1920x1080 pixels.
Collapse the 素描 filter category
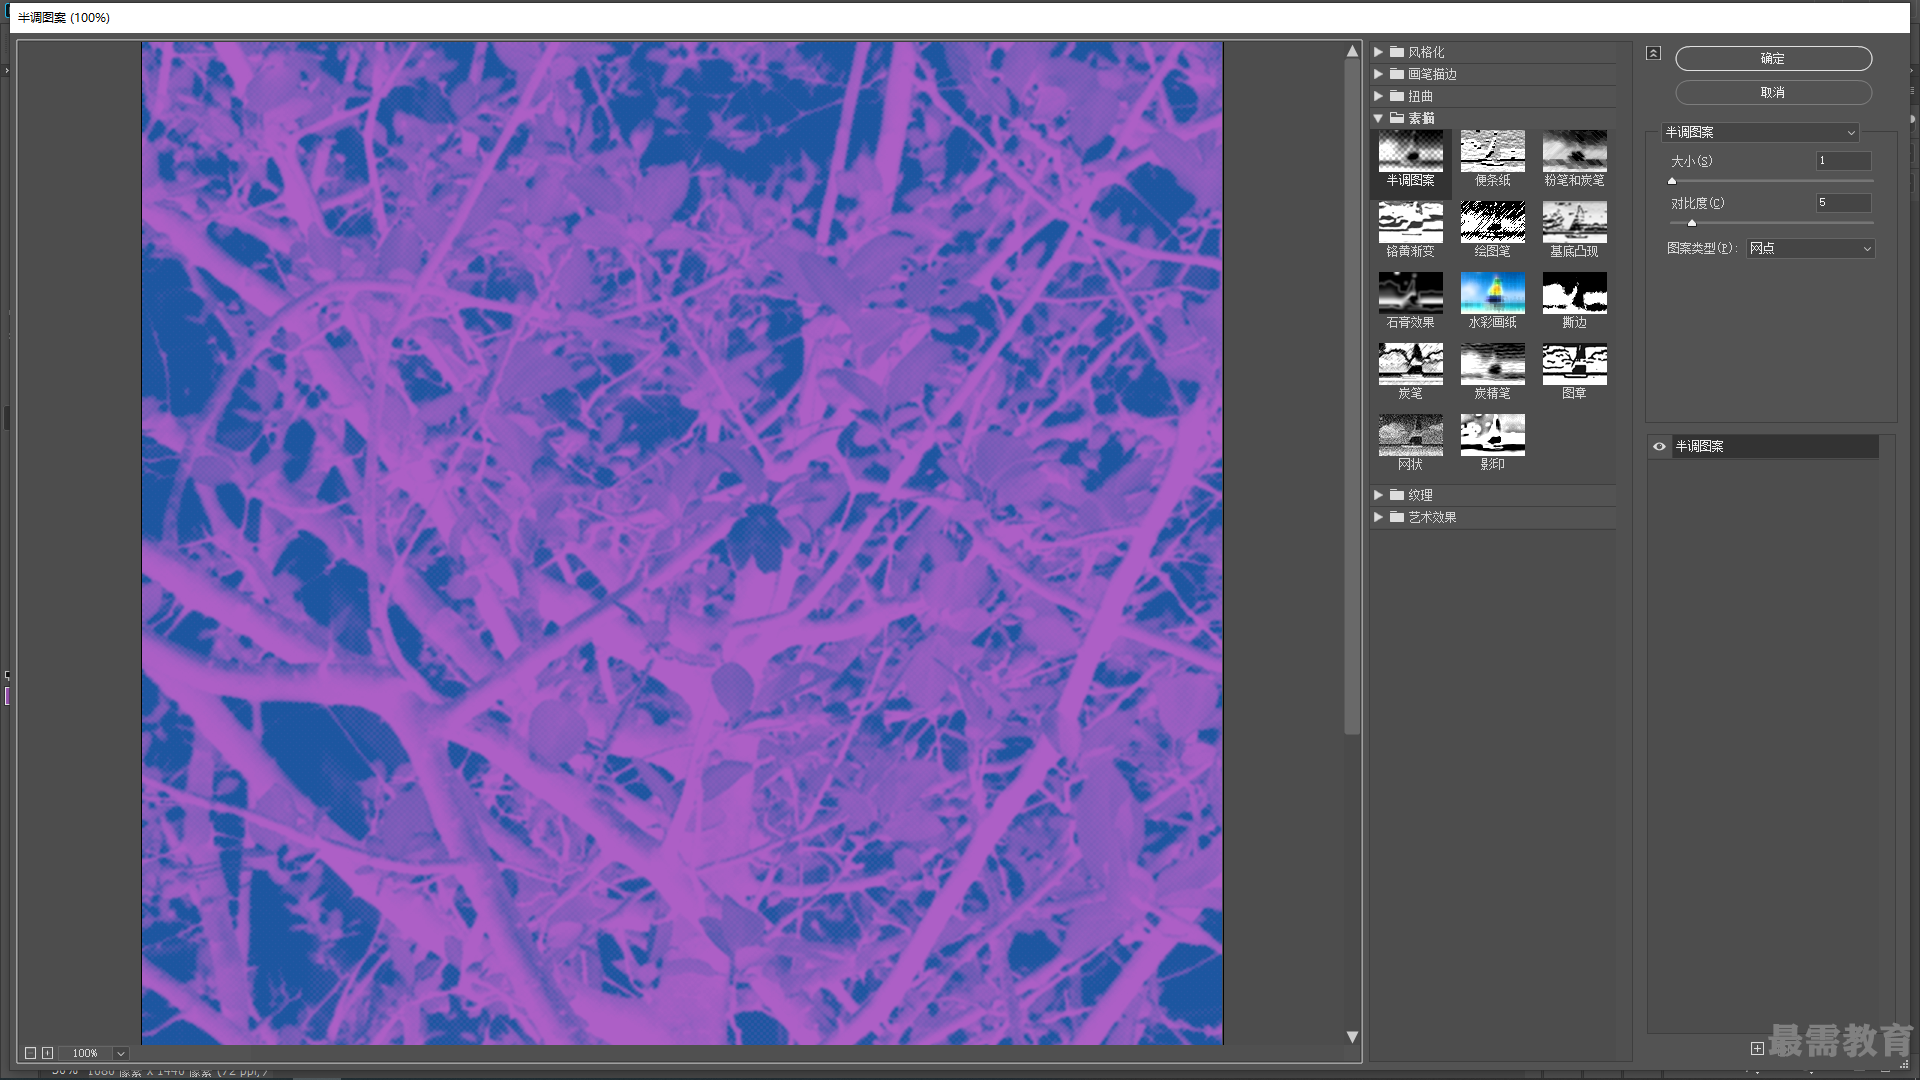[x=1378, y=118]
